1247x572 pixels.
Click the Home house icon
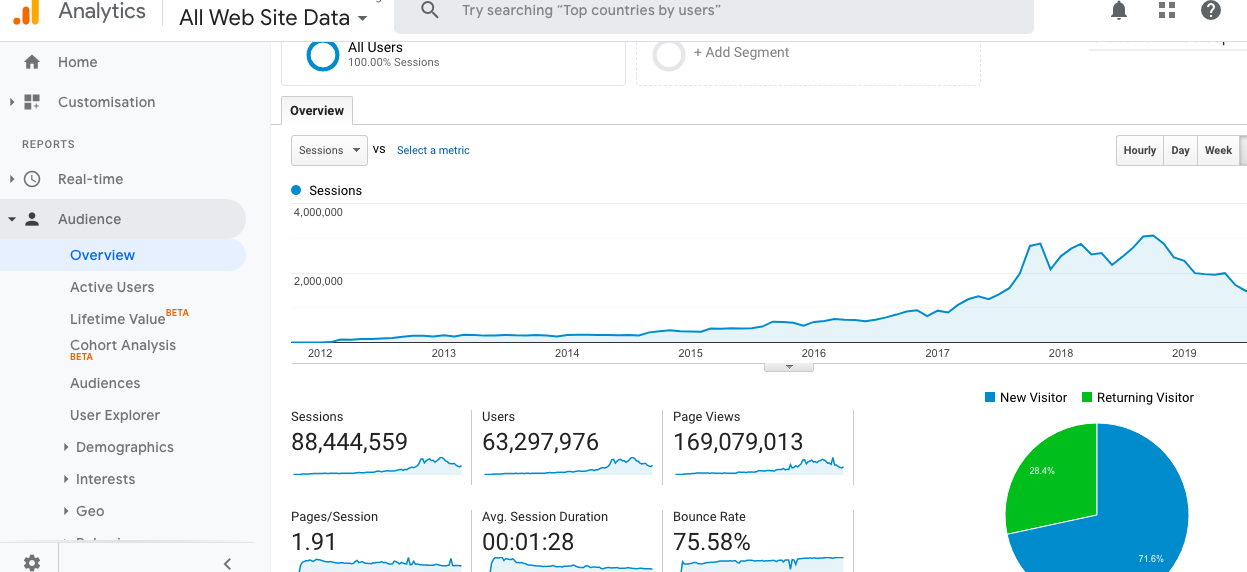coord(32,62)
